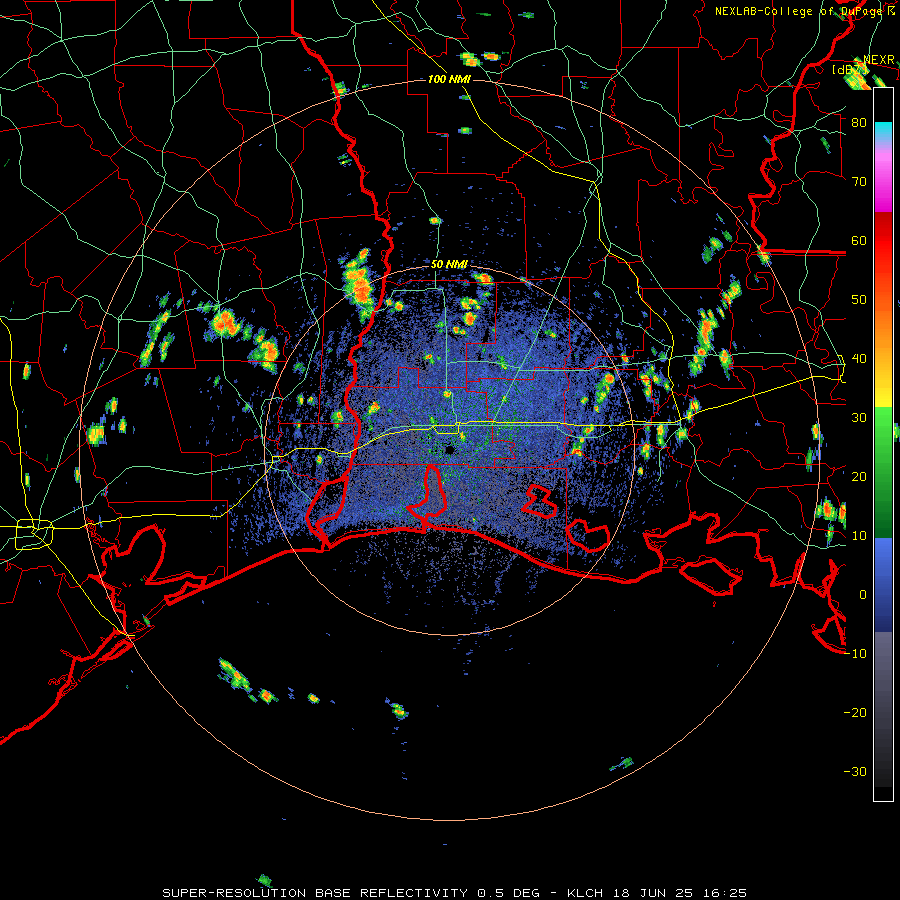Click the -10 value on the dBZ scale
The height and width of the screenshot is (900, 900).
click(x=855, y=654)
